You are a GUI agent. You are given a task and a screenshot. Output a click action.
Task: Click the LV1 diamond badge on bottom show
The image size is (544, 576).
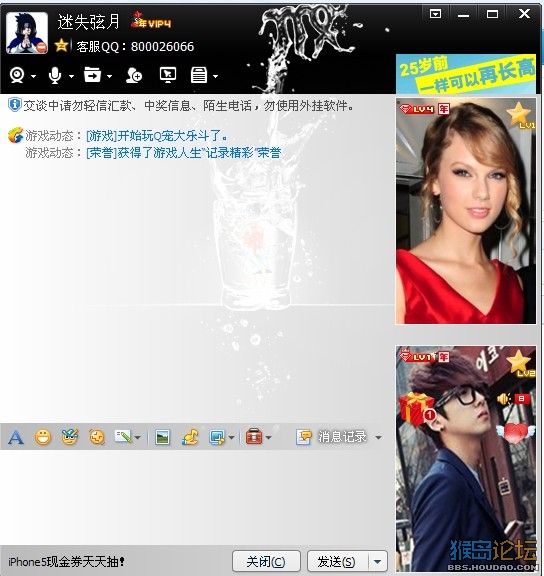click(x=417, y=356)
